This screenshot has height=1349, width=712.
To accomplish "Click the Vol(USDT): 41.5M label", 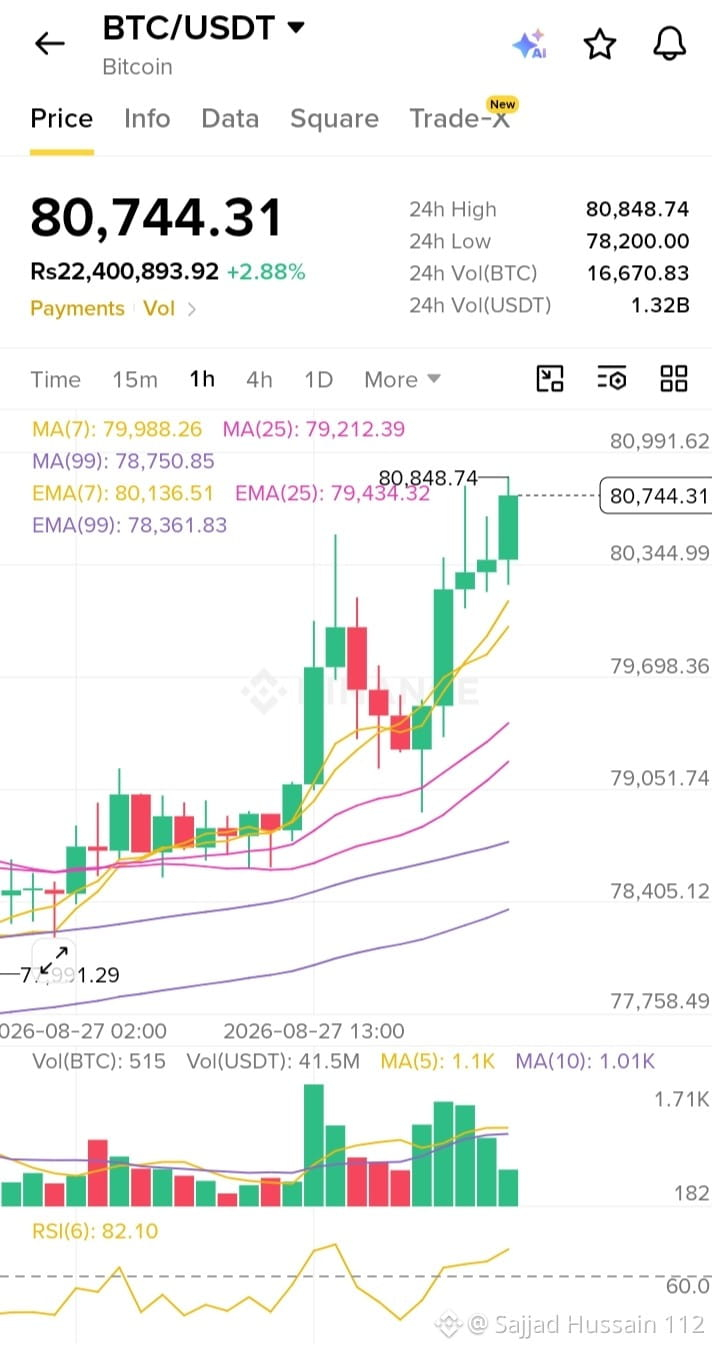I will tap(273, 1061).
